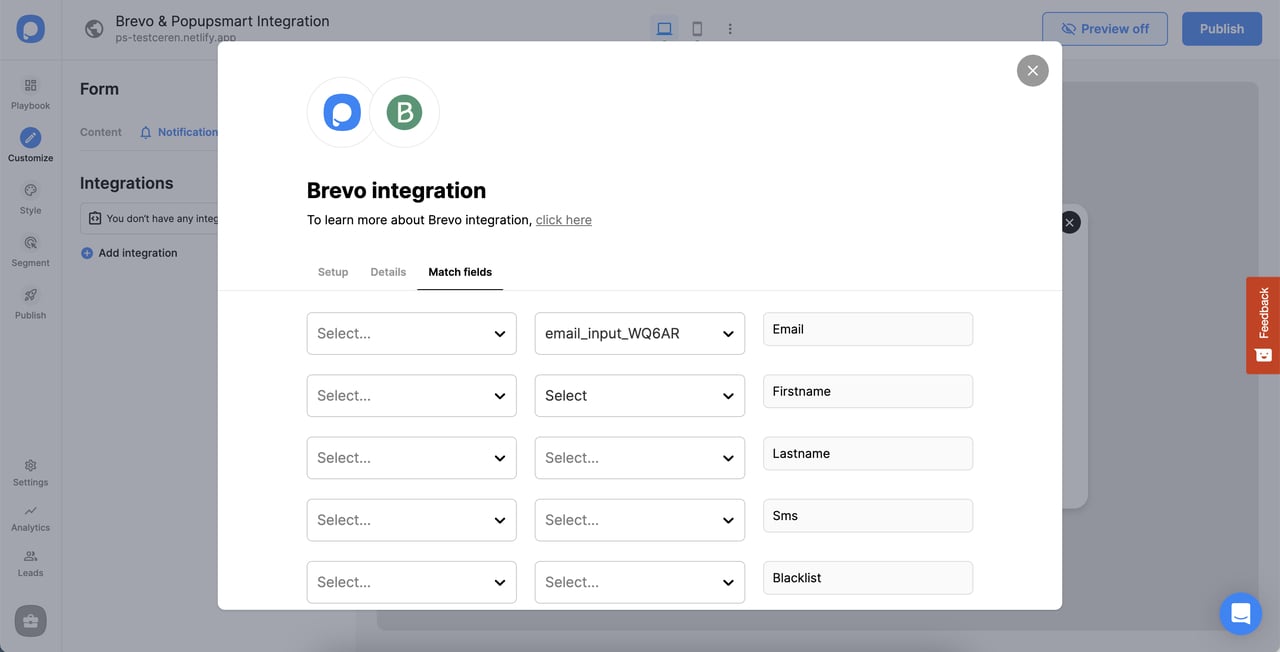
Task: Close the popup preview behind the dialog
Action: [1069, 222]
